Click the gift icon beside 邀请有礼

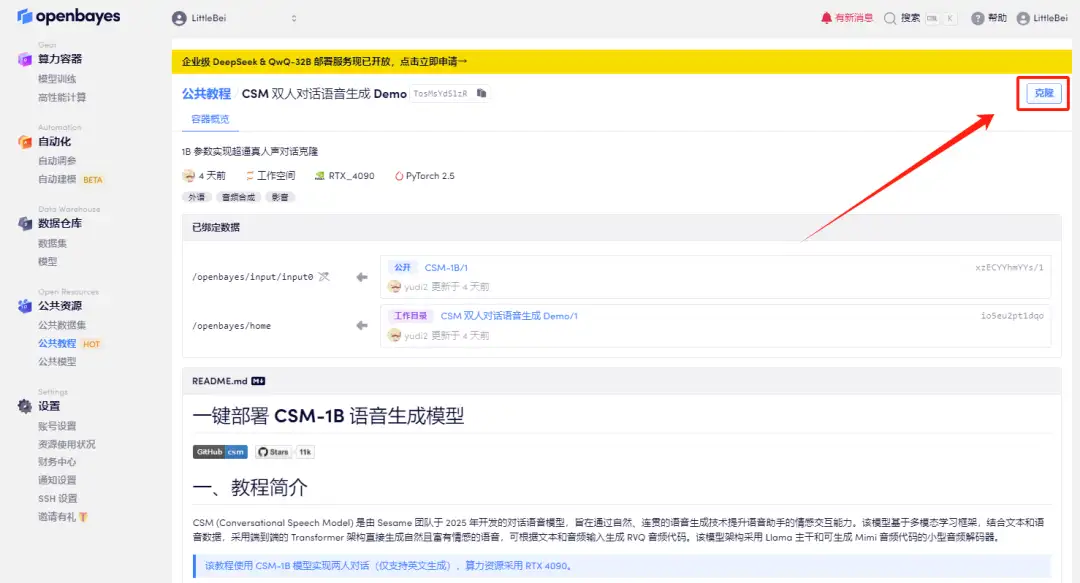tap(83, 516)
